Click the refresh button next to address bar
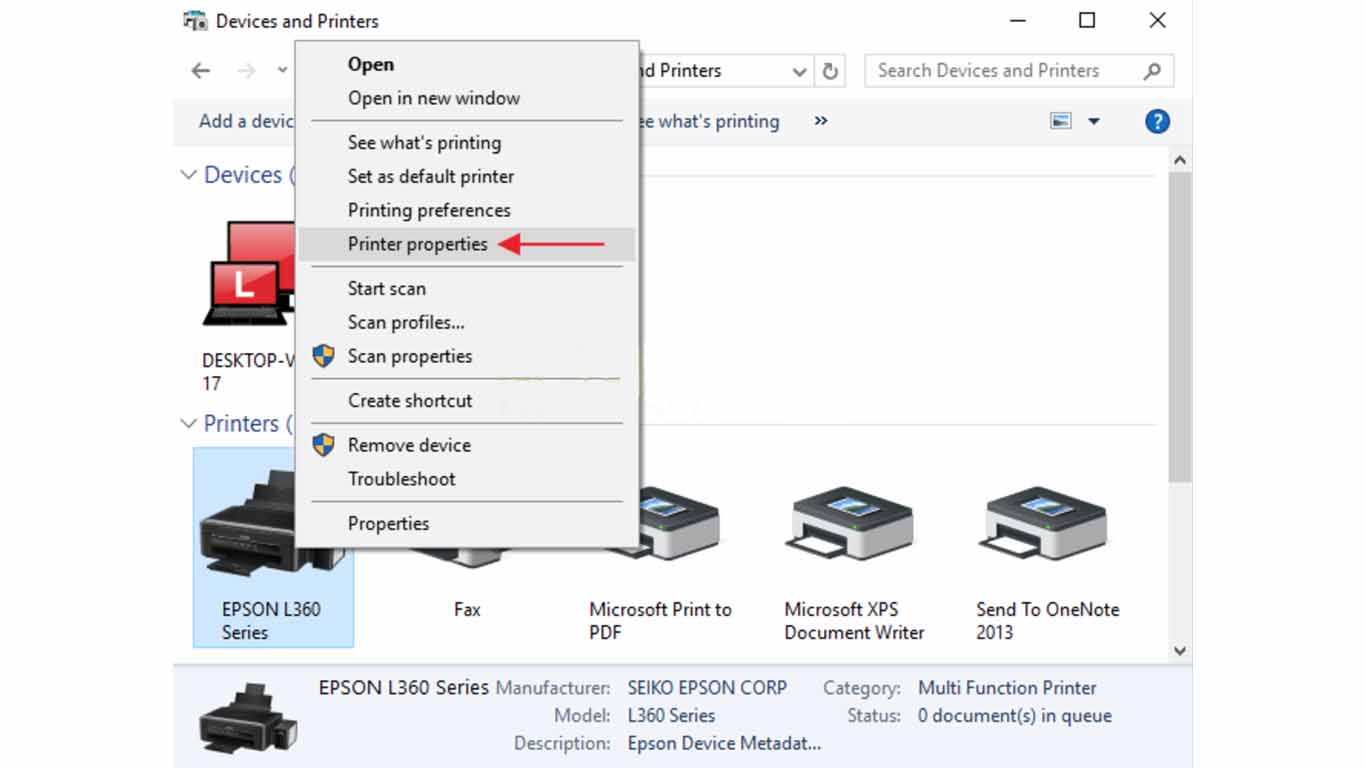Viewport: 1366px width, 768px height. tap(830, 71)
